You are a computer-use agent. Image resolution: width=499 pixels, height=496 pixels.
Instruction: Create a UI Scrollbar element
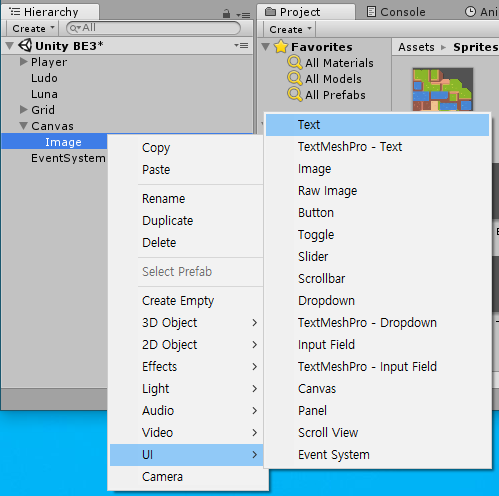(377, 279)
